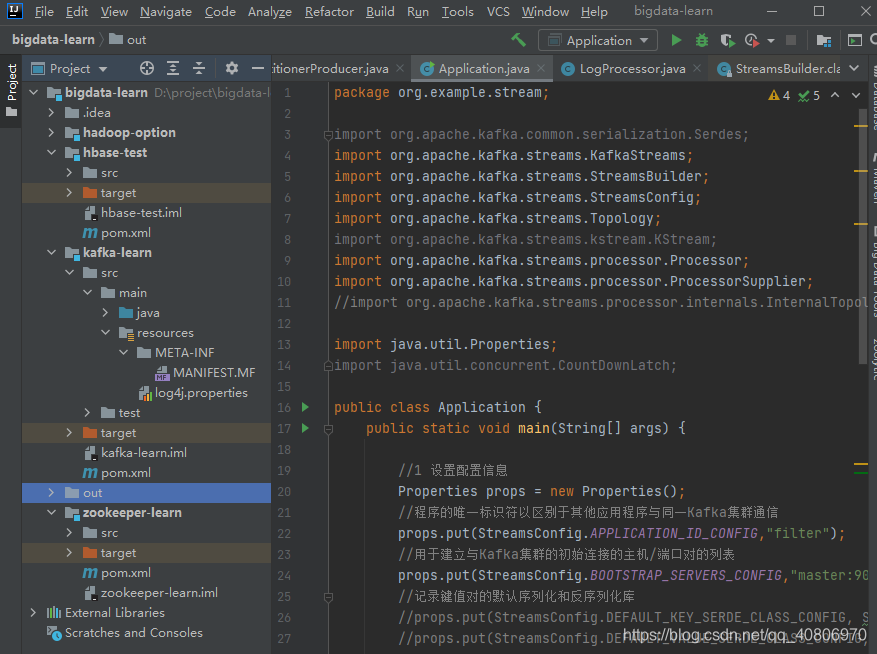Click the run gutter icon beside main method
The image size is (877, 654).
tap(305, 428)
